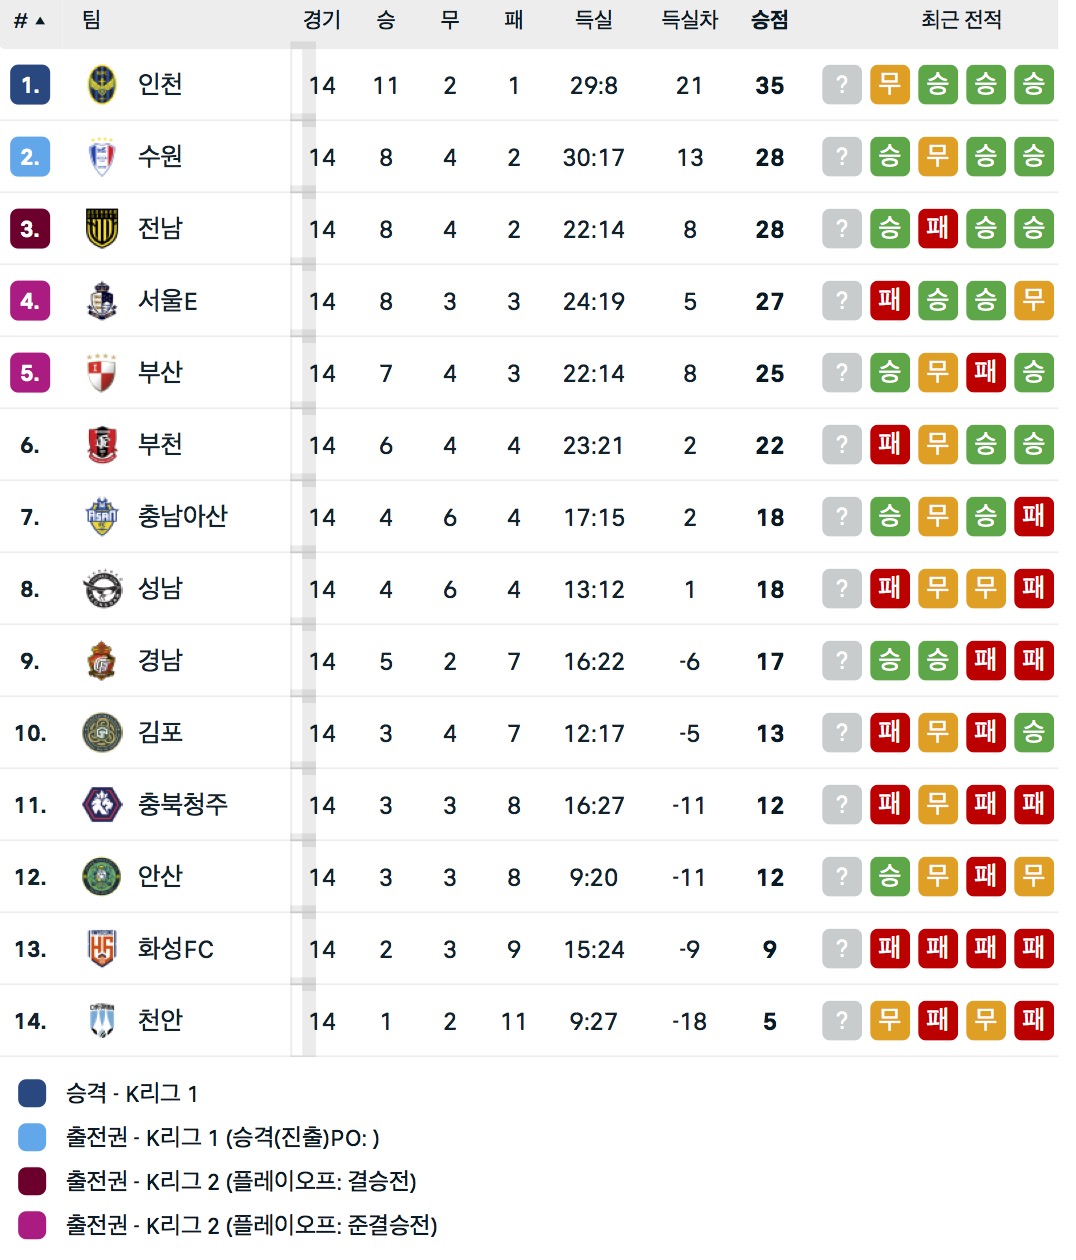Click the 부천 team crest icon
The width and height of the screenshot is (1076, 1260).
(102, 445)
